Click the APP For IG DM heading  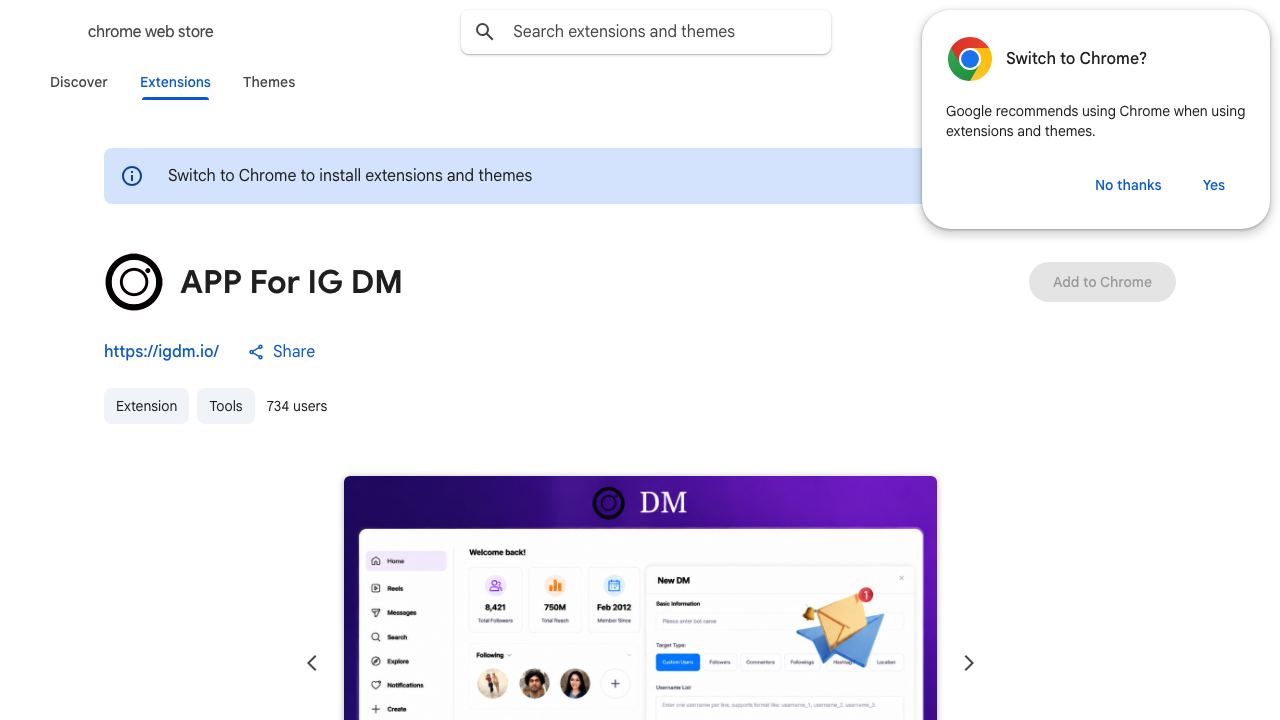pos(291,282)
